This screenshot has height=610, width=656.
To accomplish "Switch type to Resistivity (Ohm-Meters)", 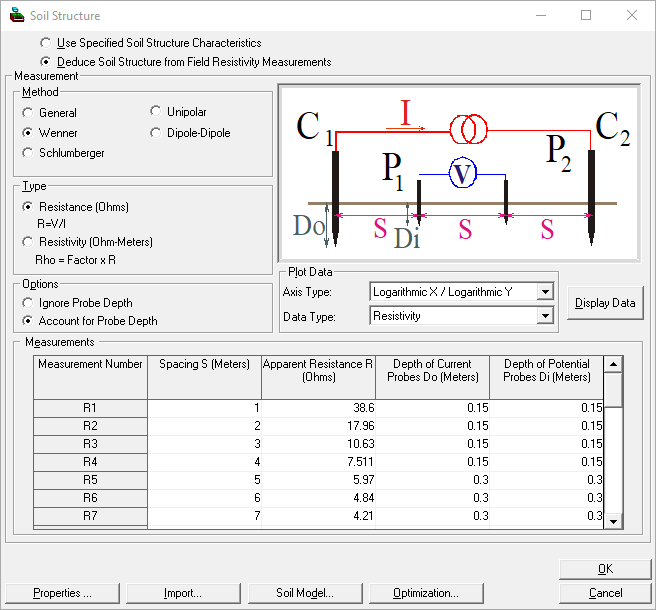I will click(28, 242).
